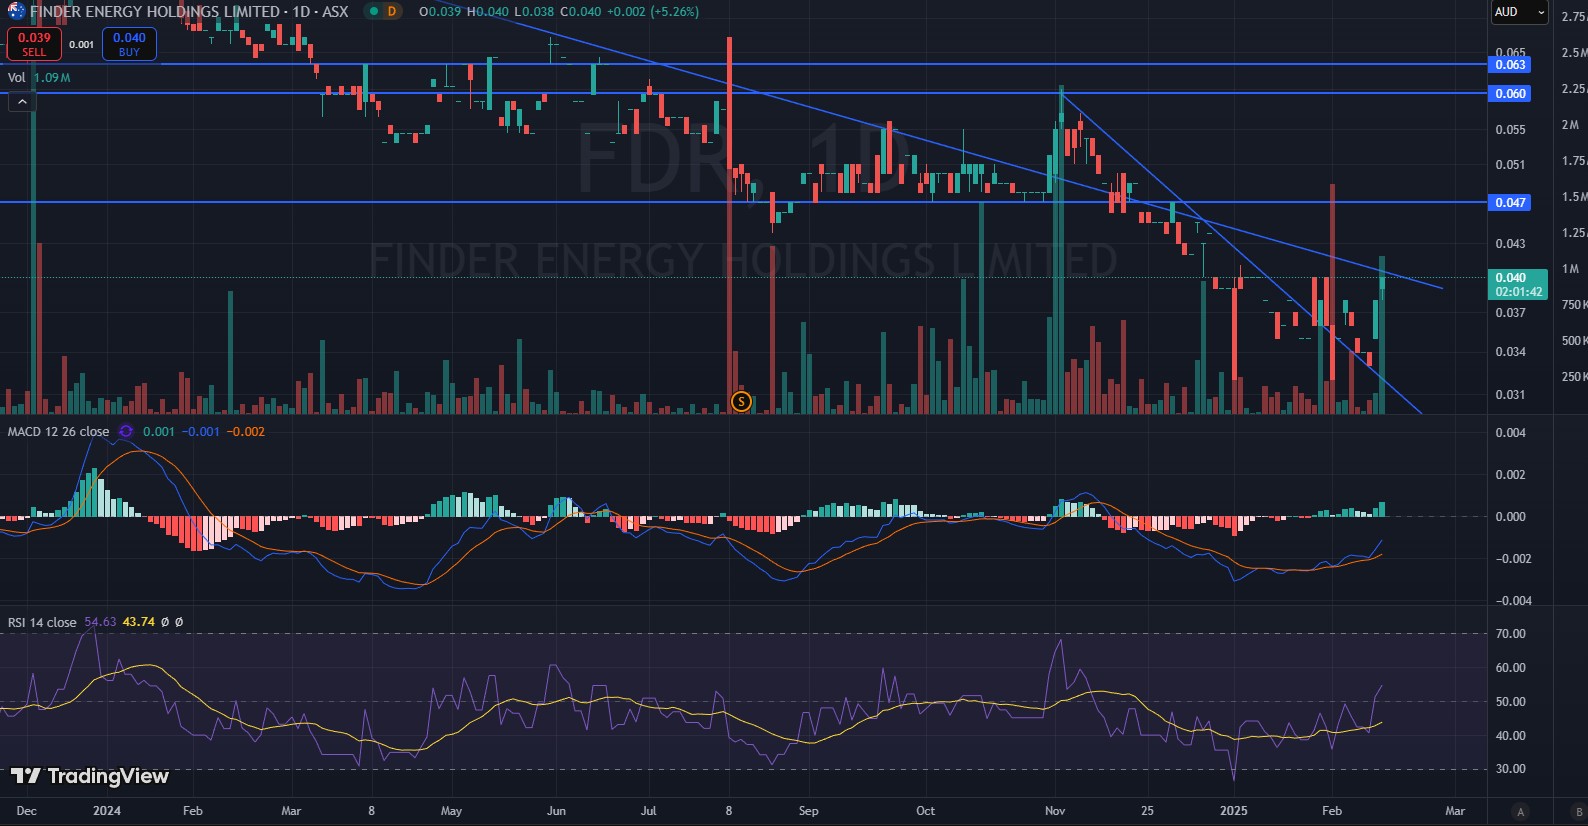The height and width of the screenshot is (826, 1588).
Task: Click the purple icon beside the MACD legend
Action: (x=126, y=432)
